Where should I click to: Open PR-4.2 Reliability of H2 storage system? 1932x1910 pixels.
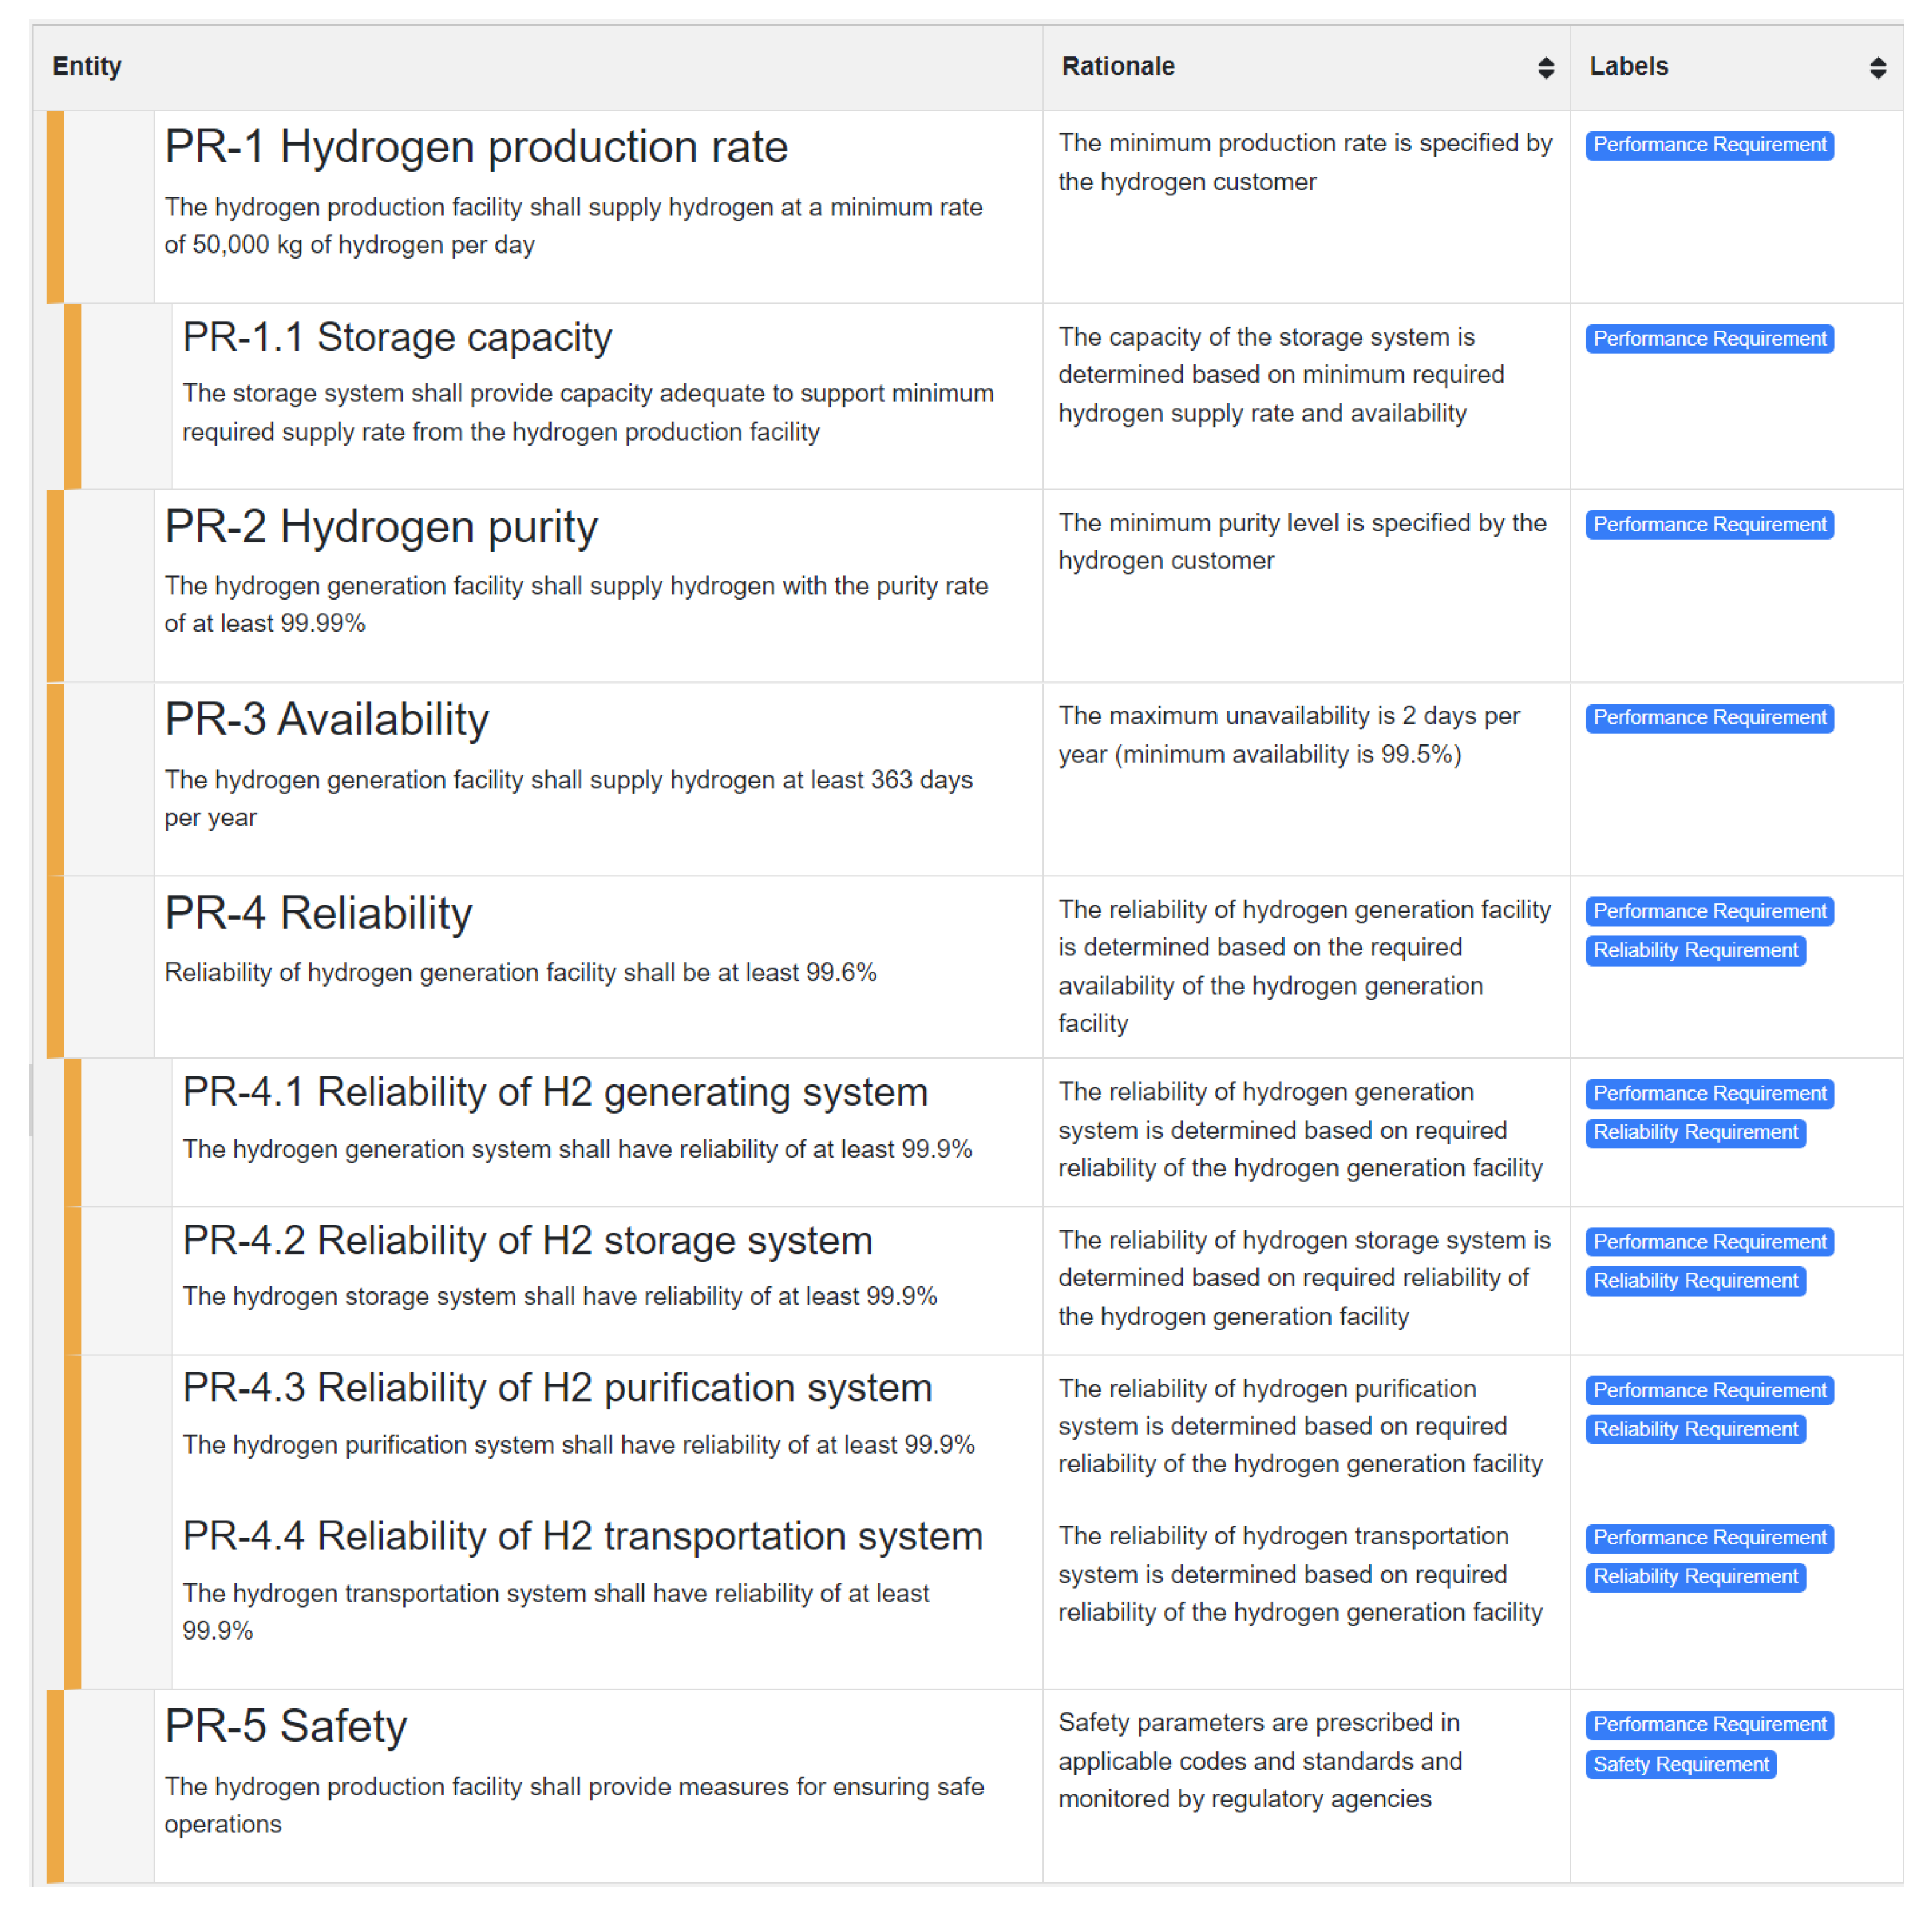tap(527, 1240)
